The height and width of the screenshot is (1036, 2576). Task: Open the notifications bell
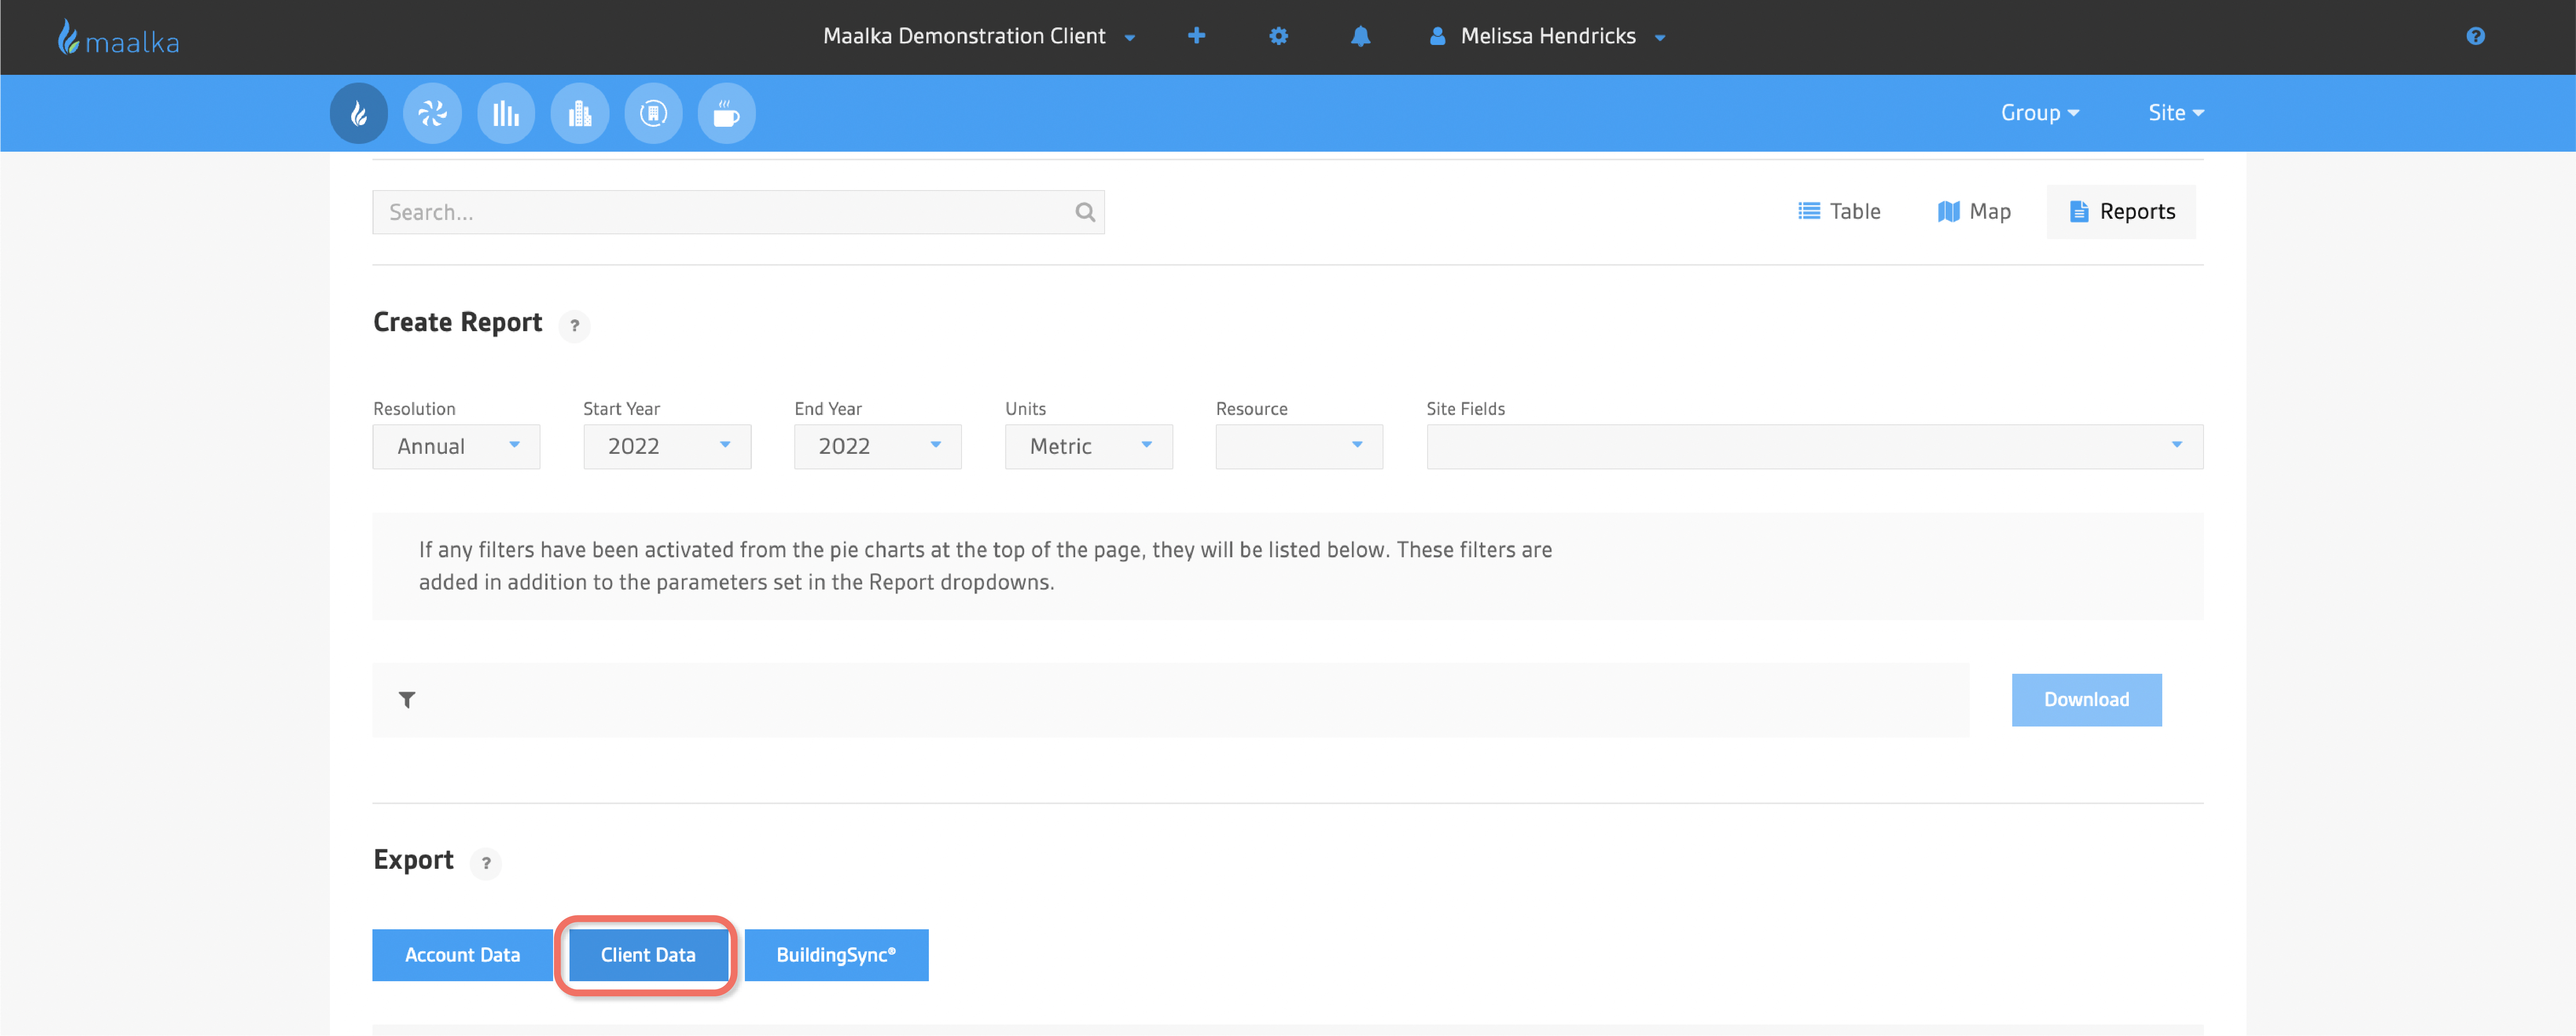[1360, 36]
